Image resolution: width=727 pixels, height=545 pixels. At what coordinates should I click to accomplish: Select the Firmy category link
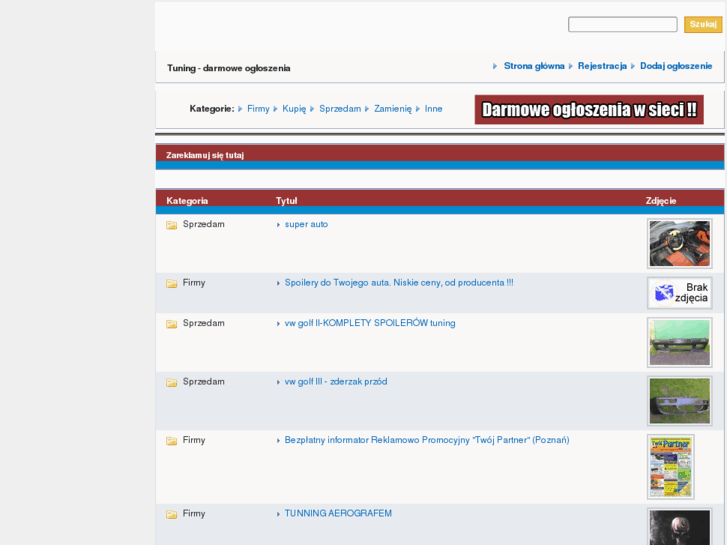[x=258, y=109]
